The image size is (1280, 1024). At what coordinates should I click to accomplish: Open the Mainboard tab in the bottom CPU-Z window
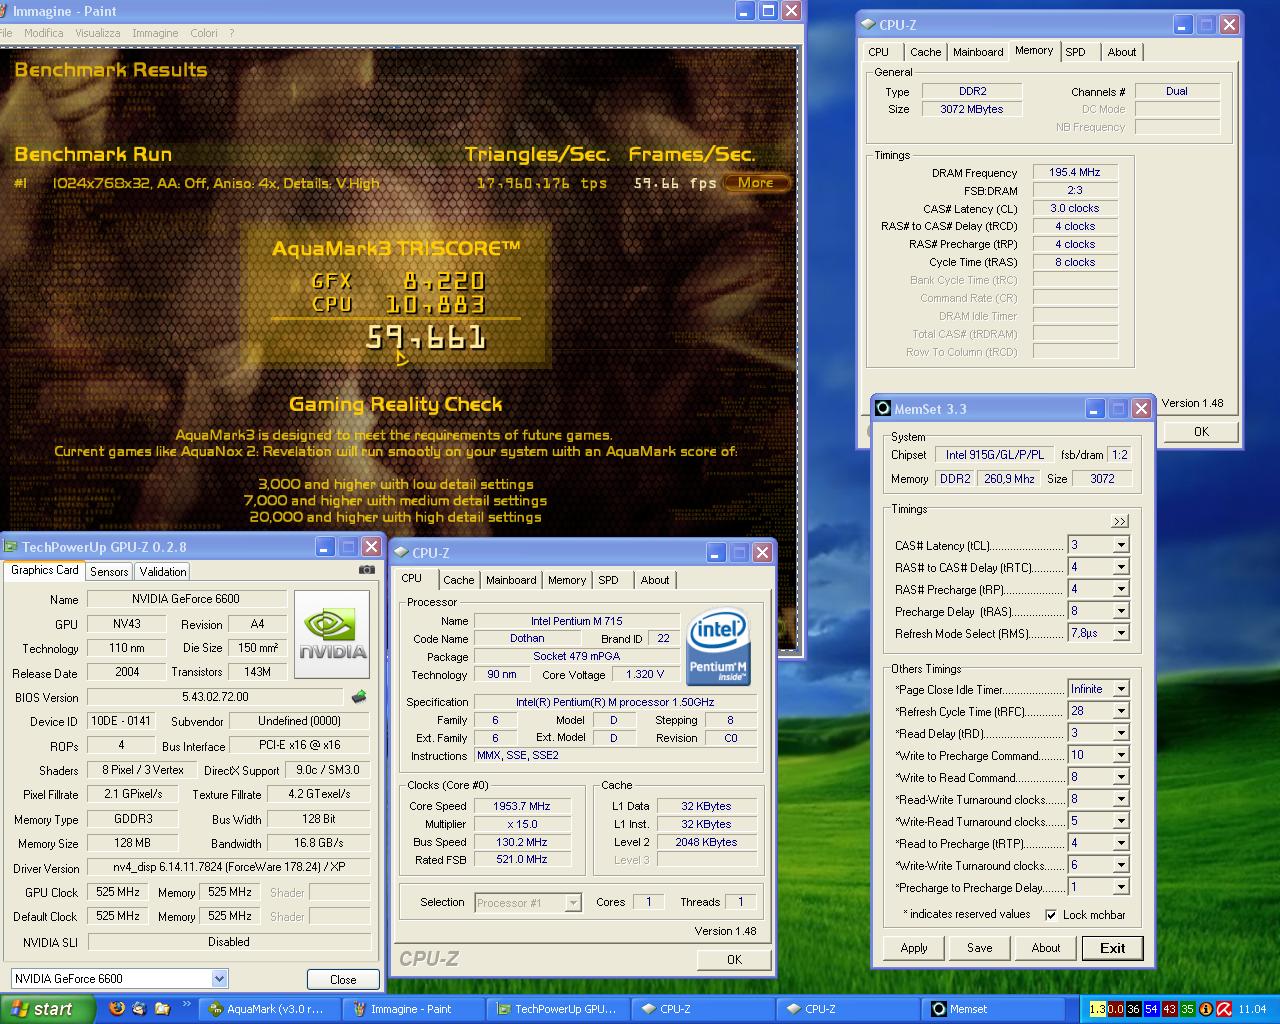pyautogui.click(x=511, y=580)
